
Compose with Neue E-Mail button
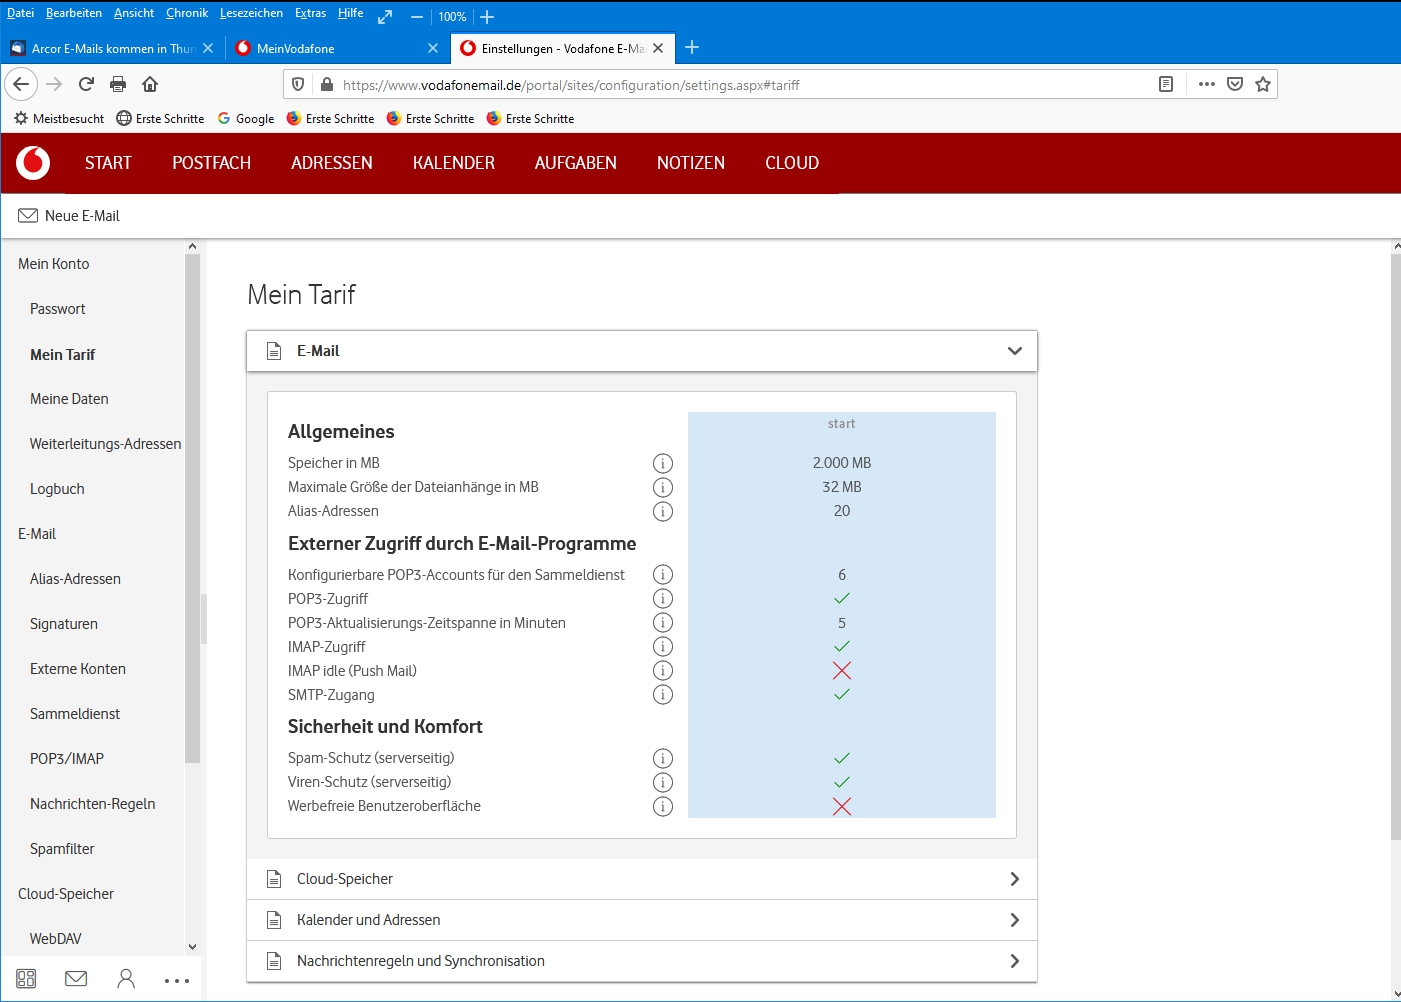pos(69,216)
